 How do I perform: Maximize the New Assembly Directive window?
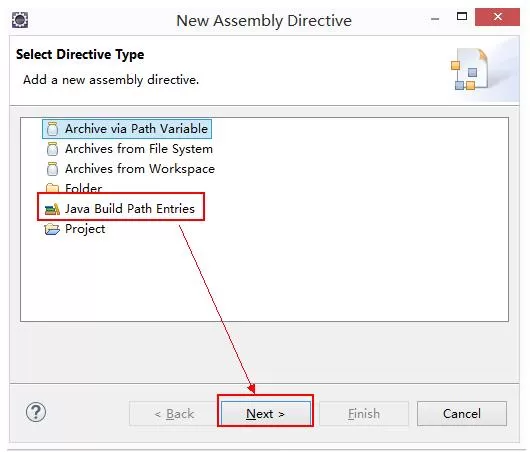click(x=462, y=16)
